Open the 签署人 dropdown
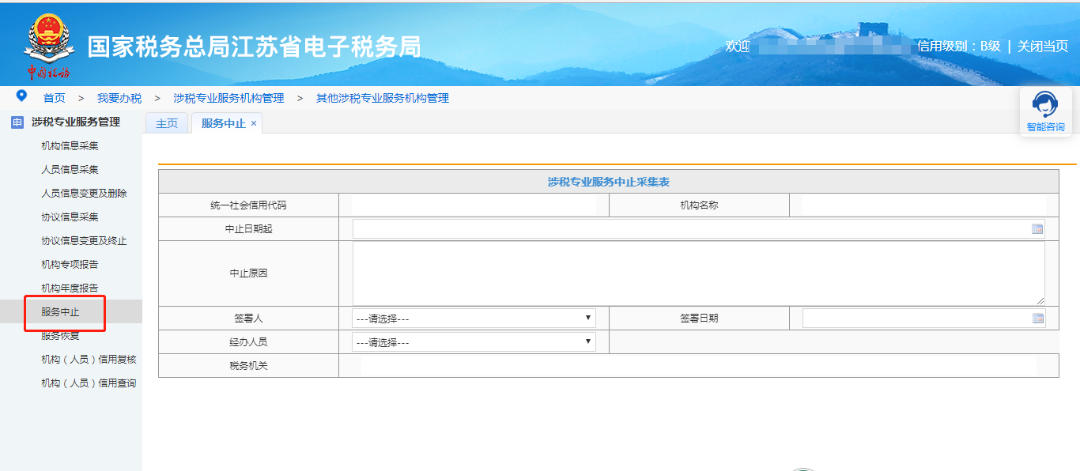Screen dimensions: 1080x471 [474, 318]
